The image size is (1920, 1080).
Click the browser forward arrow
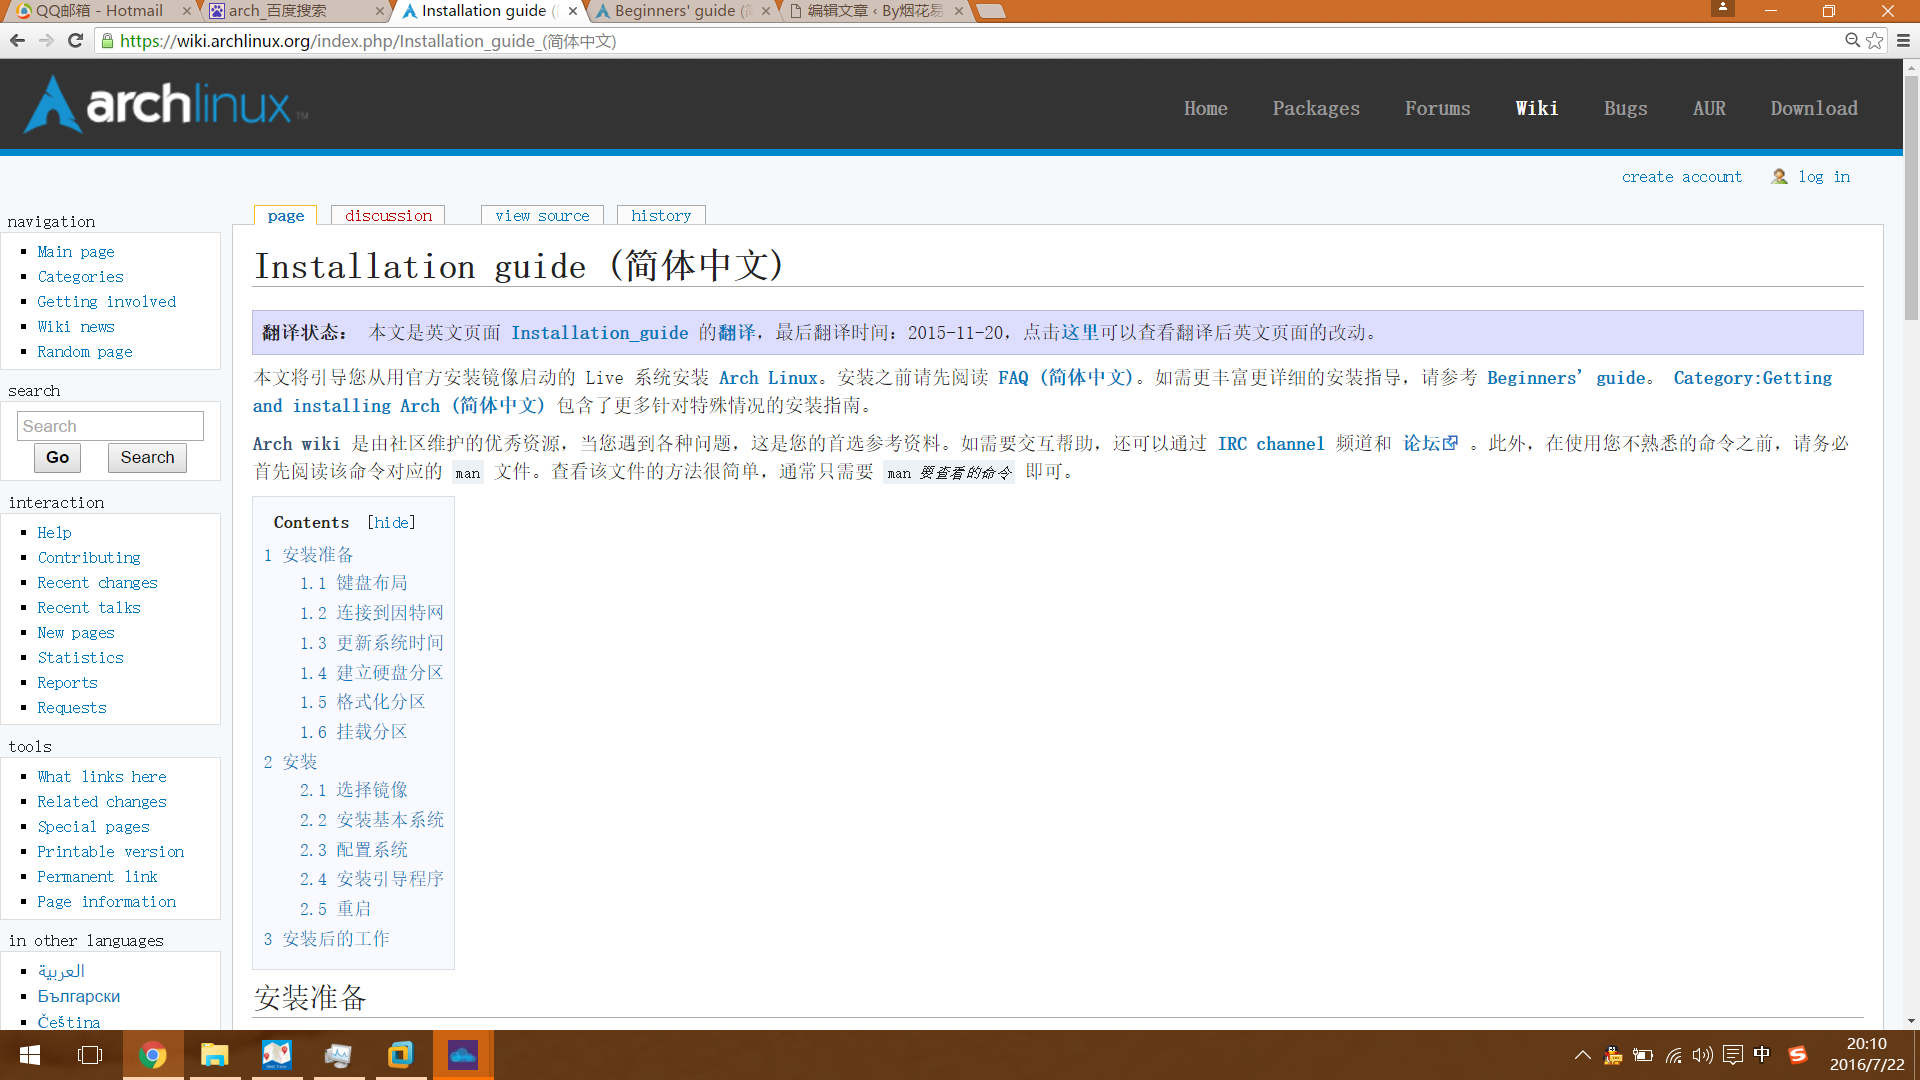point(46,41)
